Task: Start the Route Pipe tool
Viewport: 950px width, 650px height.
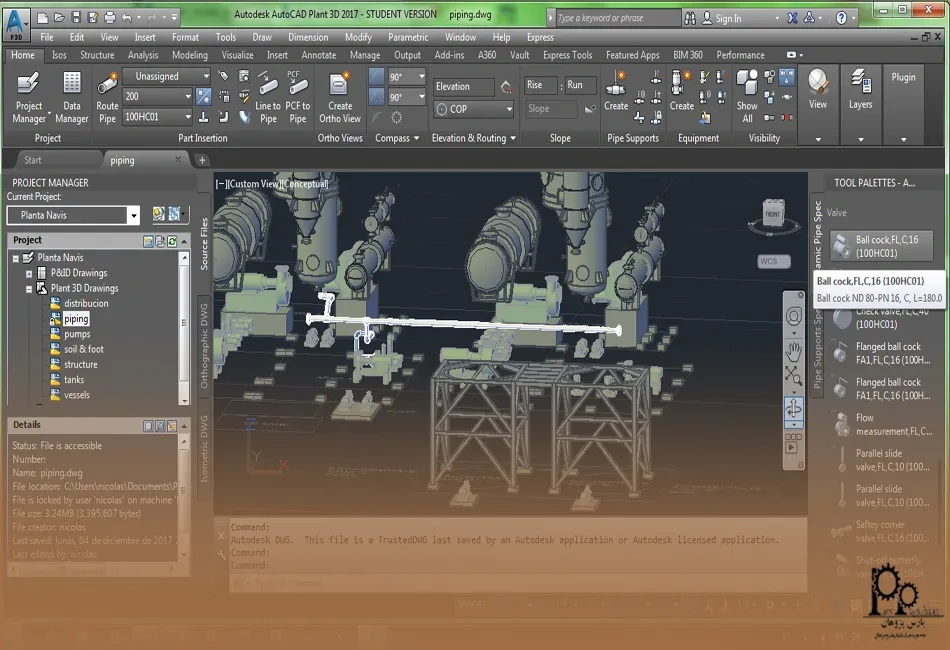Action: tap(107, 97)
